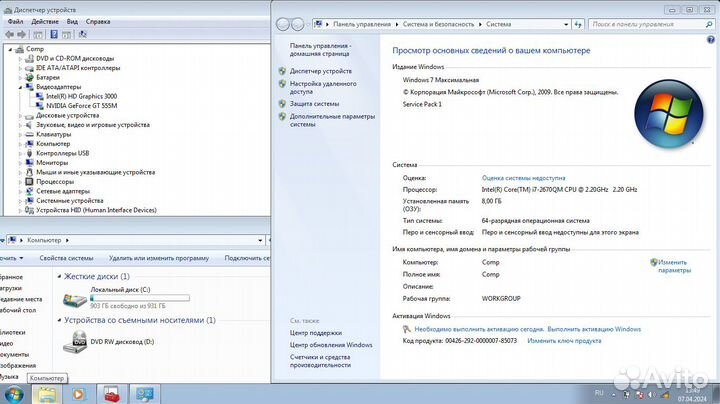
Task: Open Windows Media Player from the taskbar
Action: point(78,394)
